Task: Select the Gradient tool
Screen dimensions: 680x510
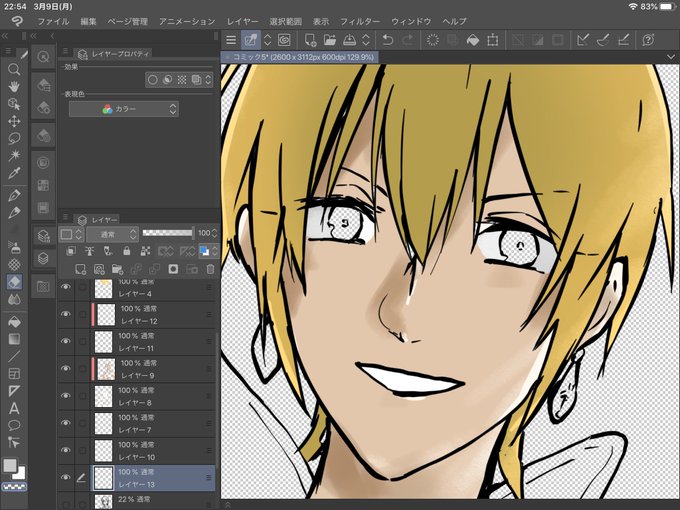Action: click(14, 339)
